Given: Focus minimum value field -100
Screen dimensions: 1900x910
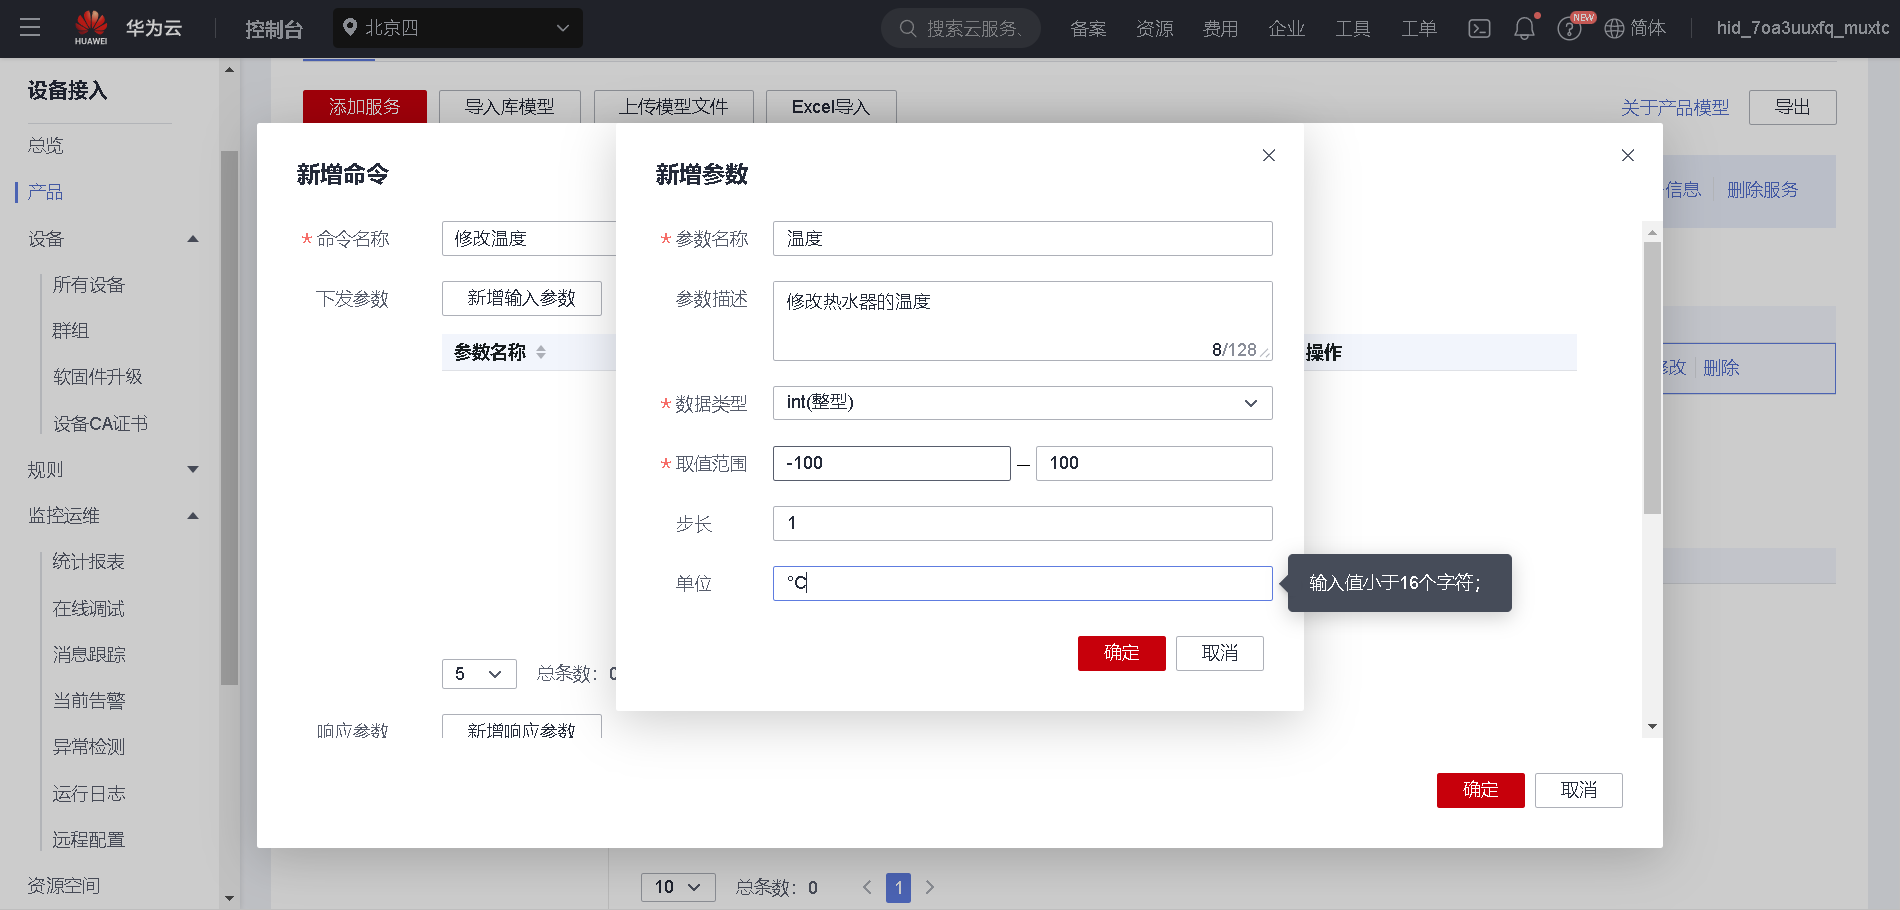Looking at the screenshot, I should click(x=892, y=463).
